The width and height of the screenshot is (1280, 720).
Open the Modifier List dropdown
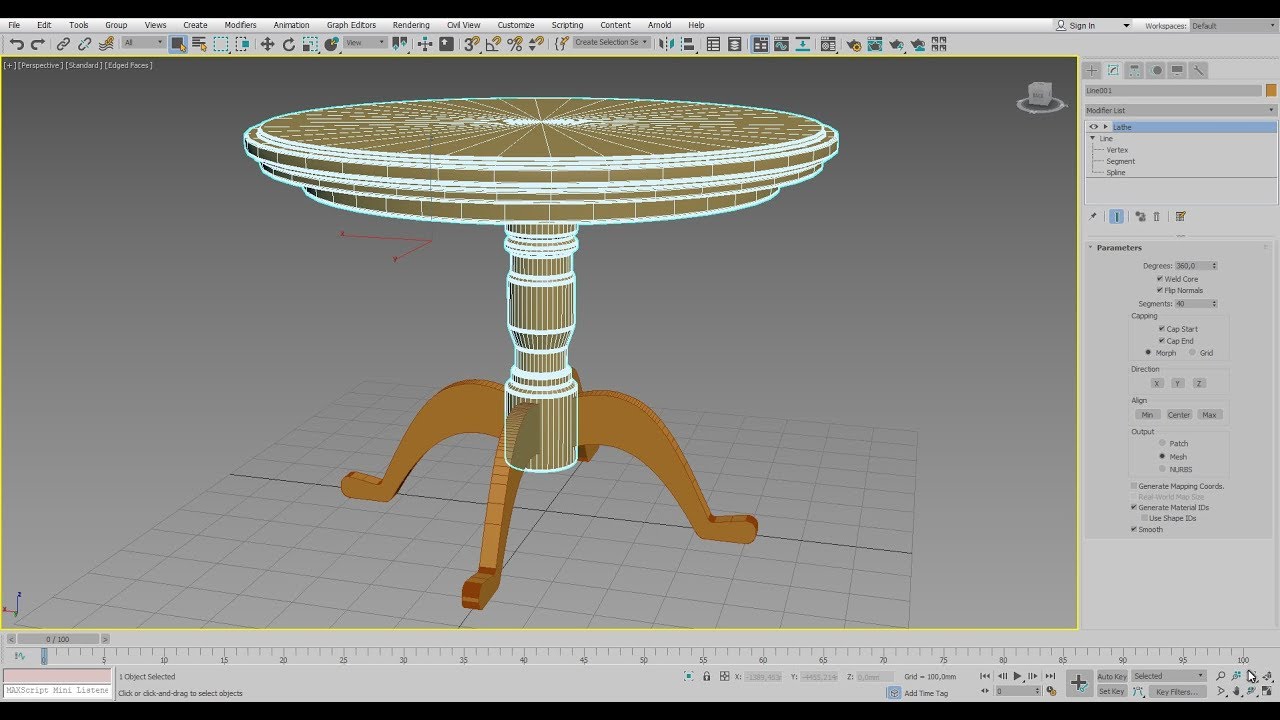pyautogui.click(x=1181, y=110)
